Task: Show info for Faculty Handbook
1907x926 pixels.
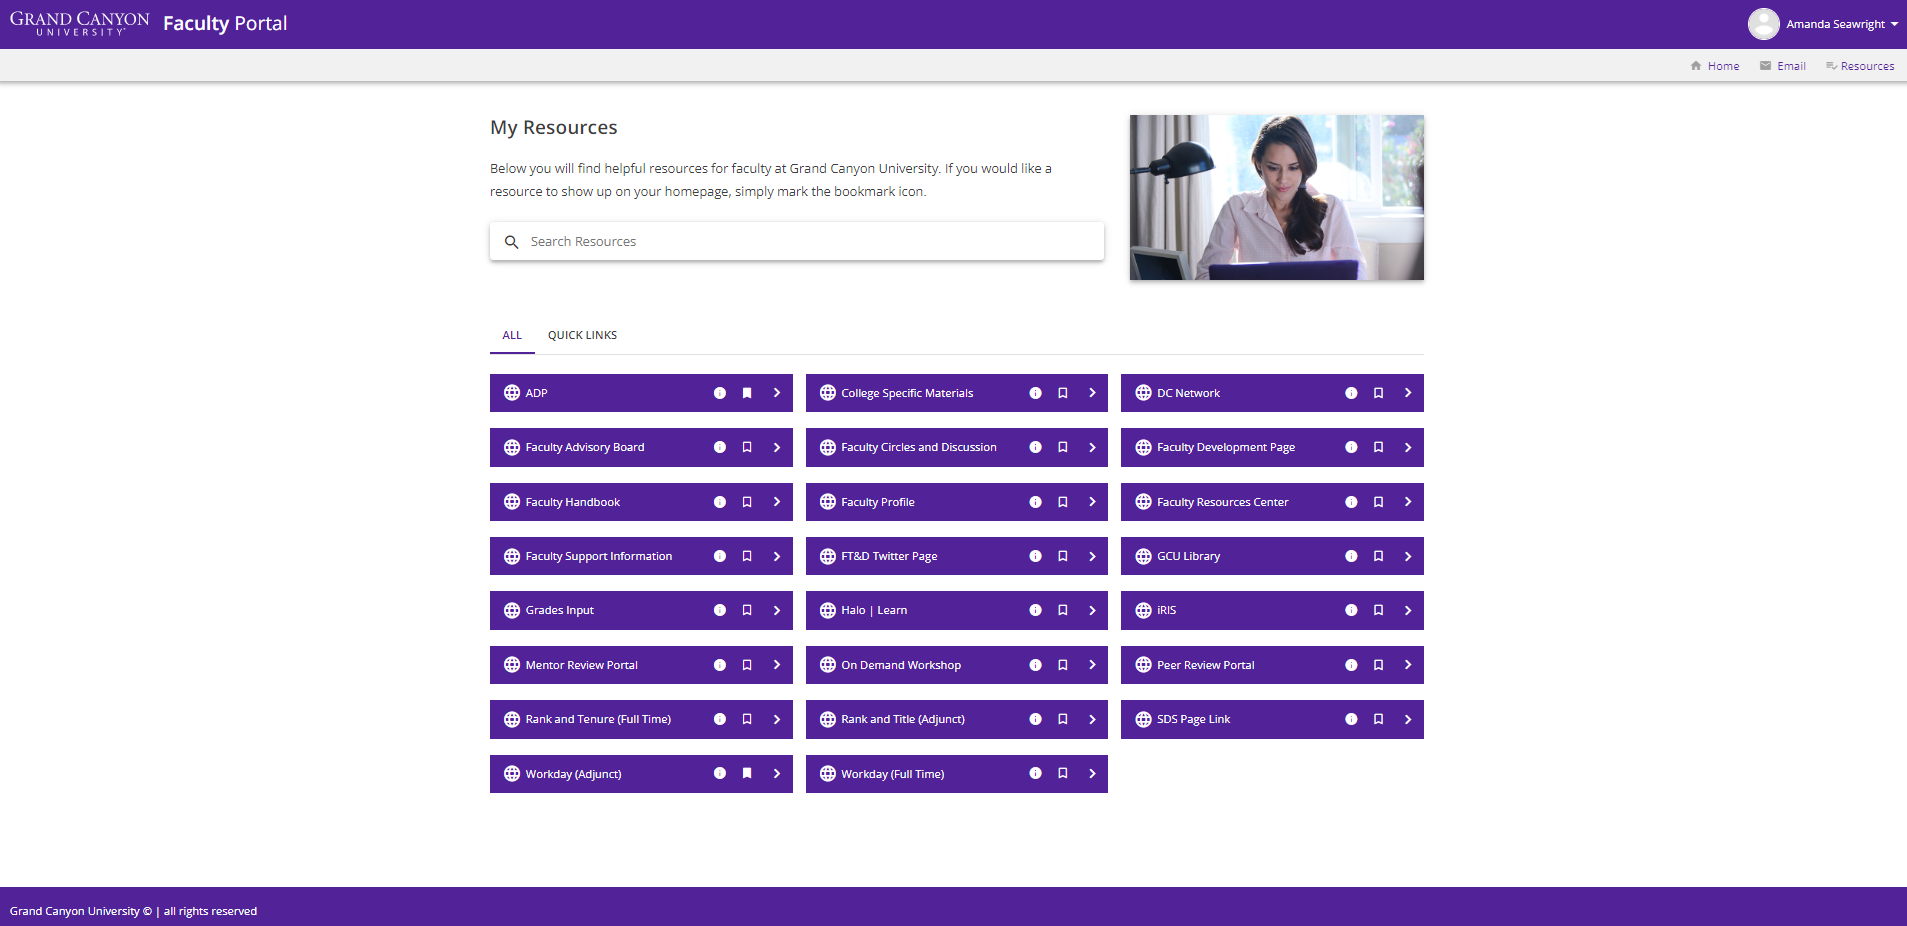Action: tap(720, 502)
